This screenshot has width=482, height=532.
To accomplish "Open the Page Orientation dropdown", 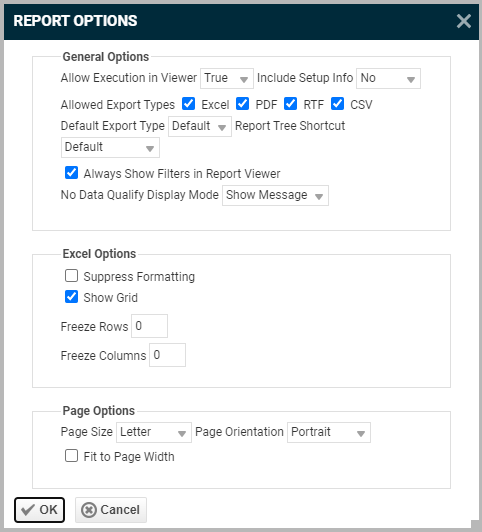I will point(329,432).
